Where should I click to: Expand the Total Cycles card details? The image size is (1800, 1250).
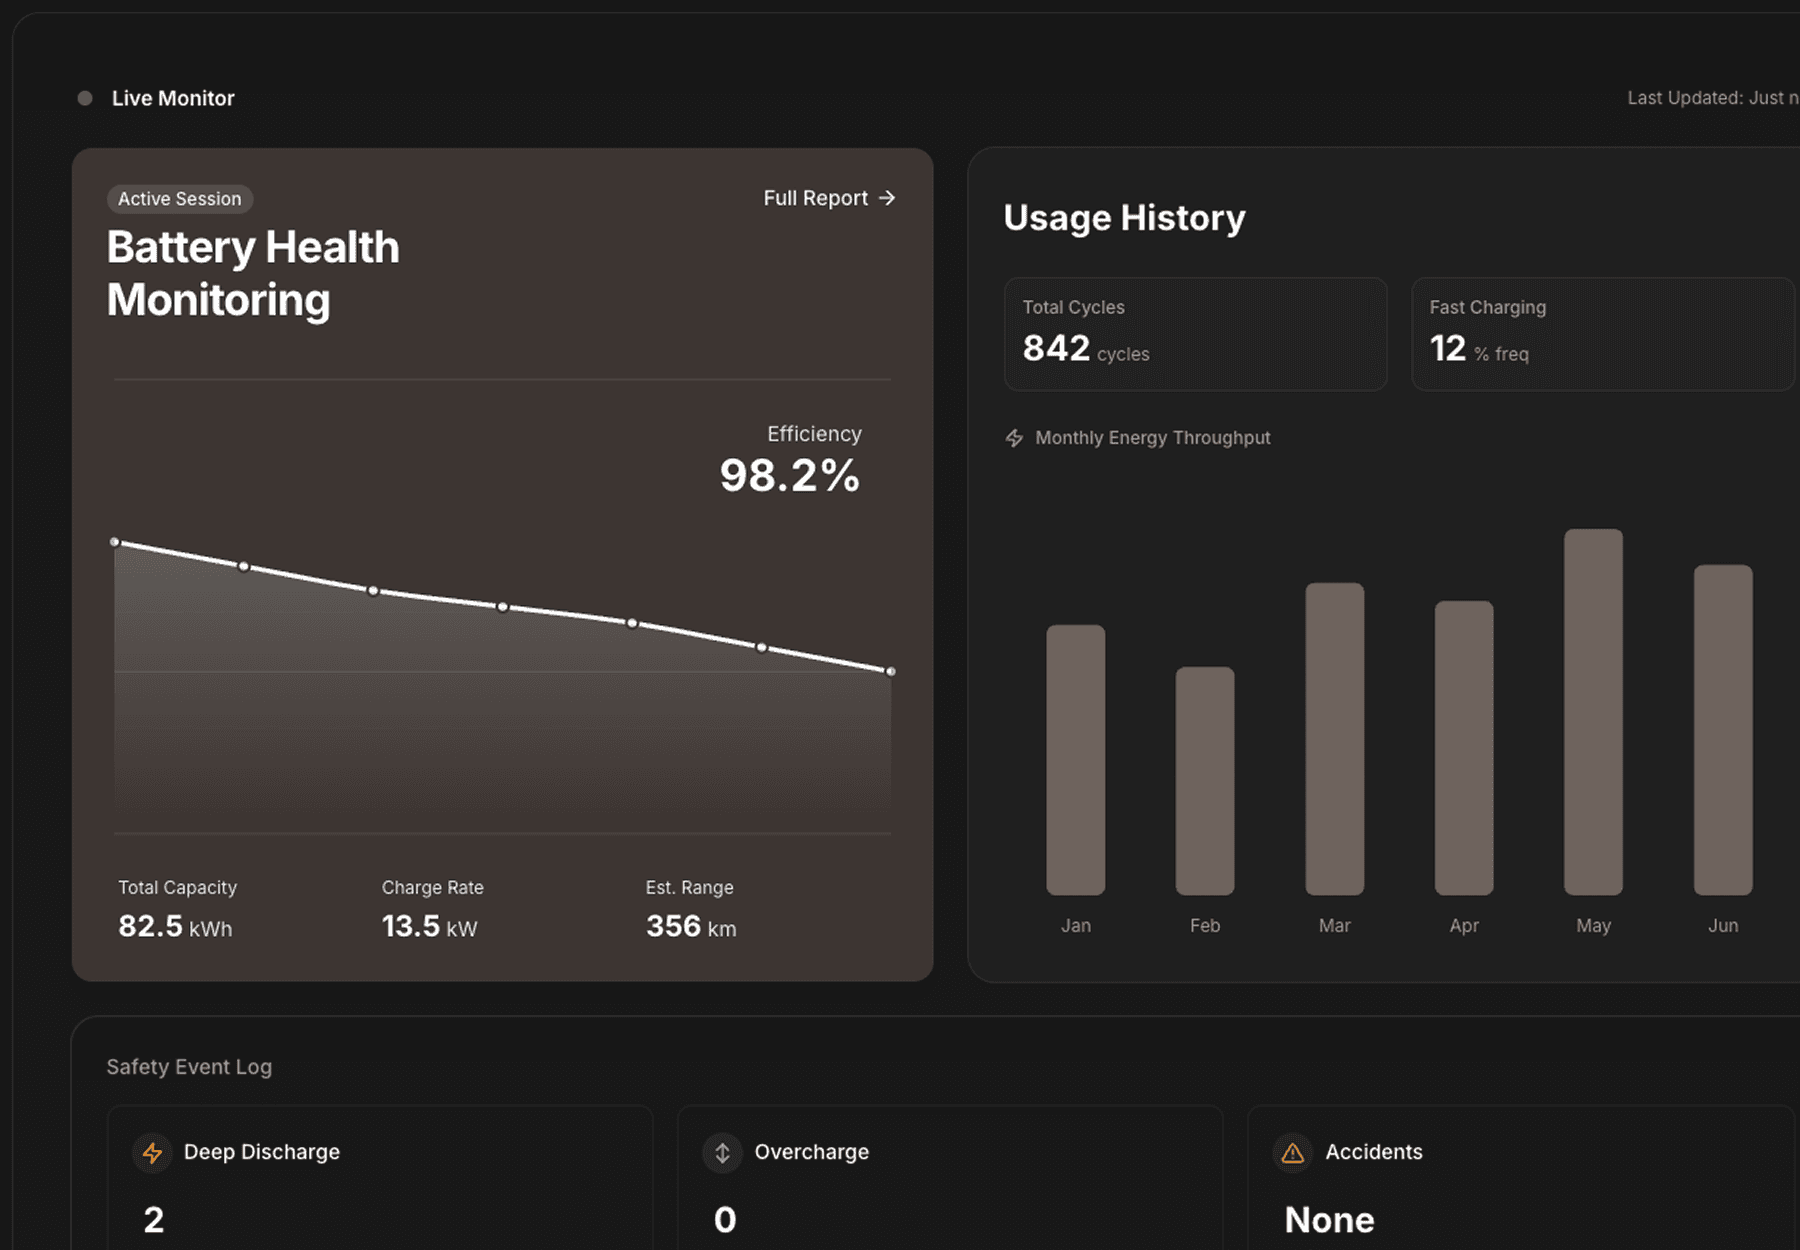(1195, 334)
